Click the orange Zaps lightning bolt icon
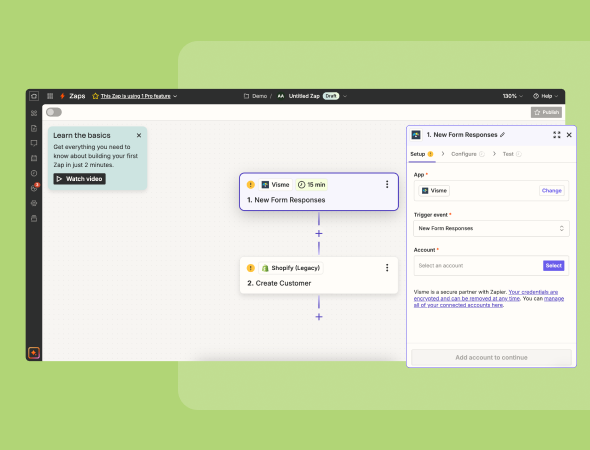Image resolution: width=590 pixels, height=450 pixels. tap(62, 96)
